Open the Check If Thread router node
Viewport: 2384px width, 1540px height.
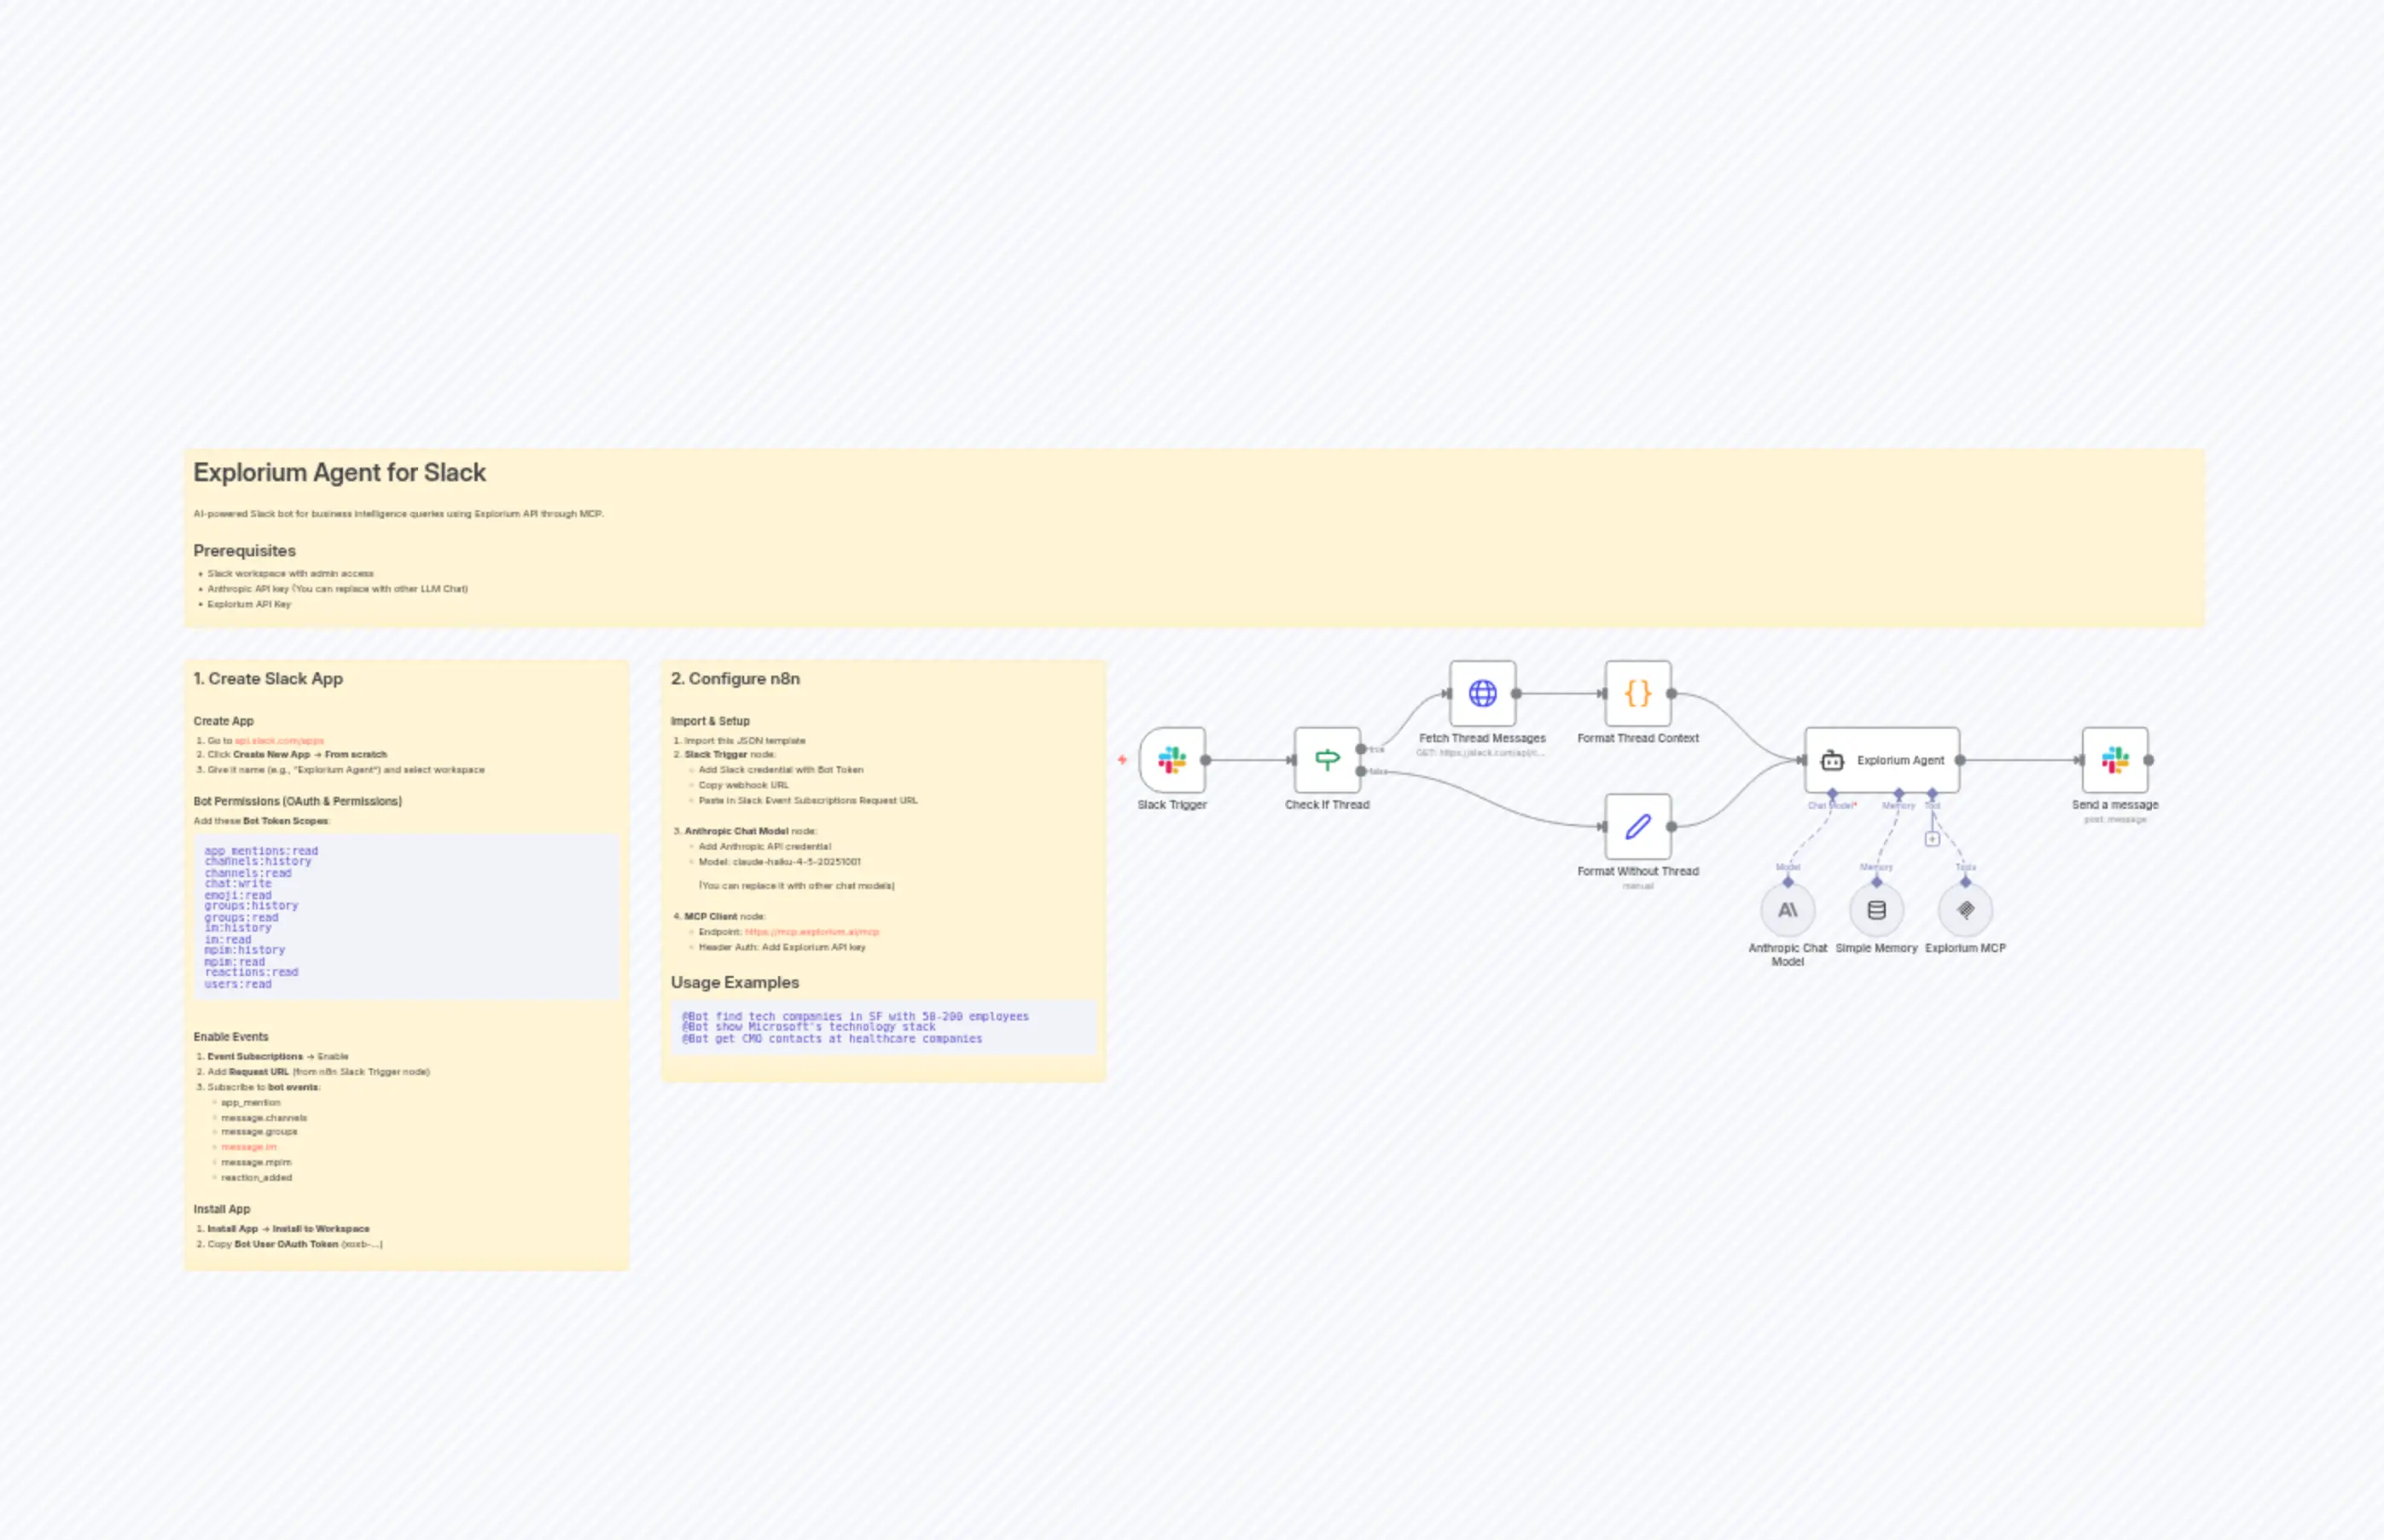pyautogui.click(x=1328, y=760)
